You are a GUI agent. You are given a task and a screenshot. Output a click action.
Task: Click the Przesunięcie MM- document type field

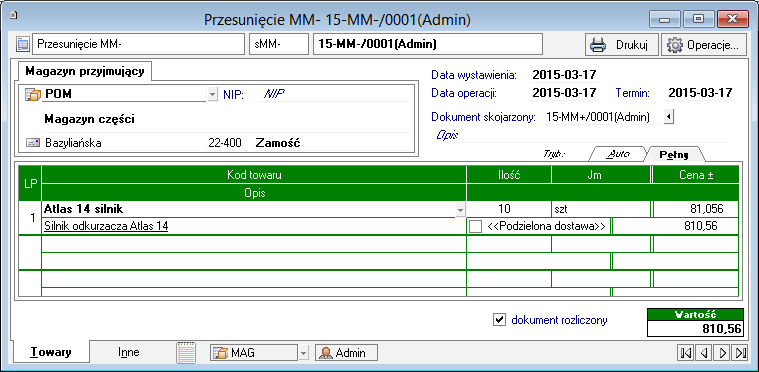coord(138,45)
